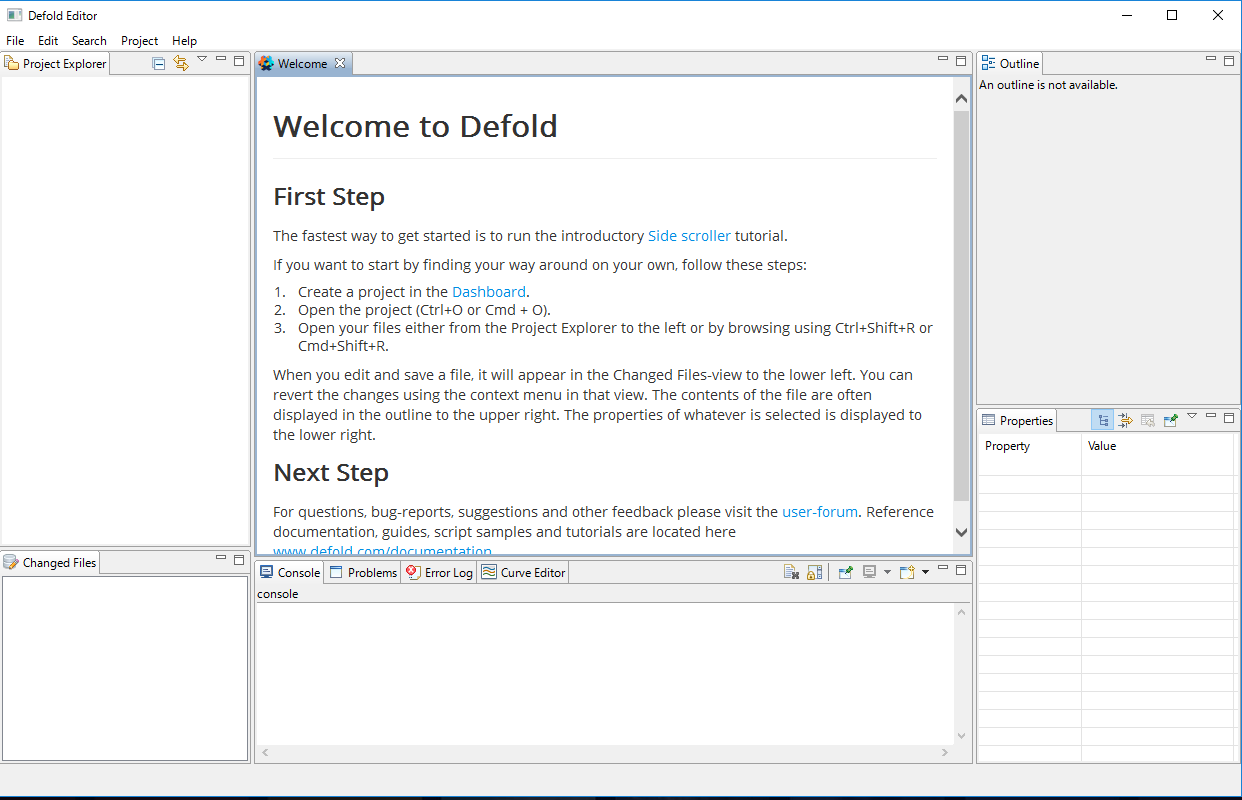The width and height of the screenshot is (1242, 800).
Task: Open Project Explorer view menu triangle
Action: pos(202,60)
